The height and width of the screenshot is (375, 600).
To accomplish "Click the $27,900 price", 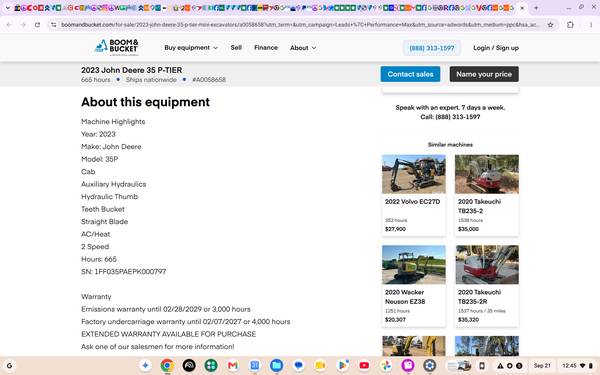I will (x=395, y=229).
